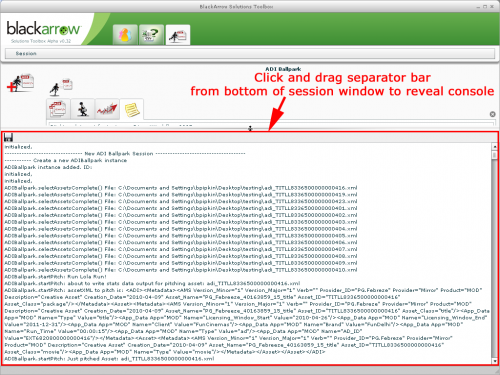
Task: Select the small pitcher session icon
Action: 61,87
